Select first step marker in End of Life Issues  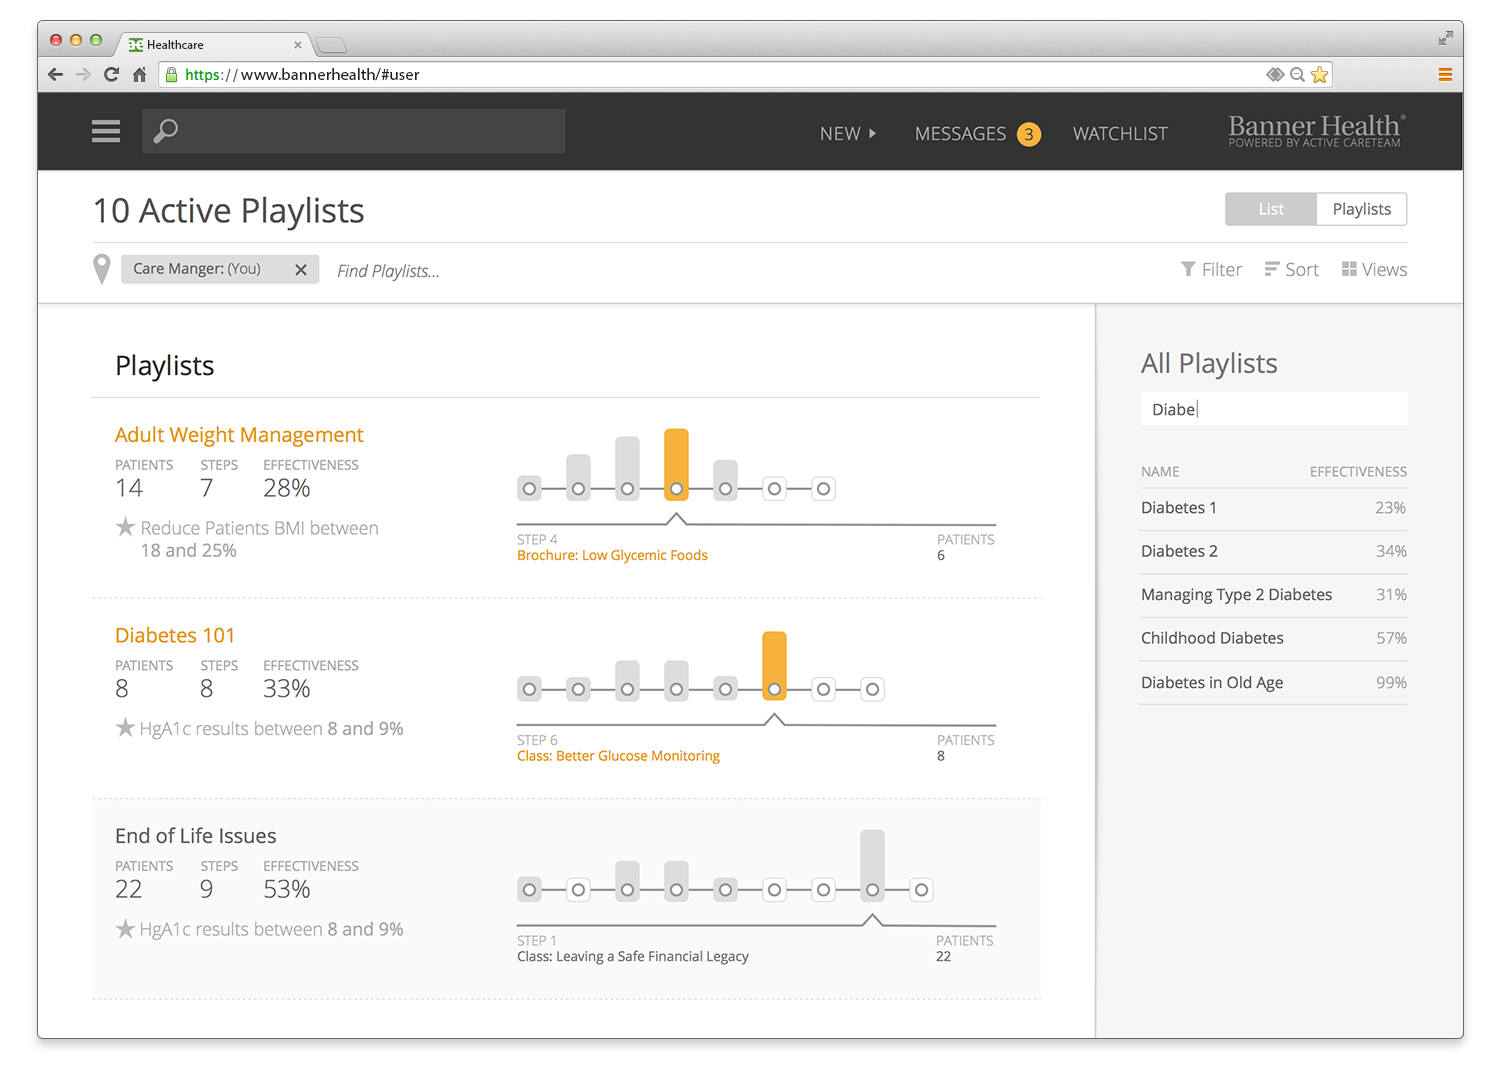pos(530,890)
